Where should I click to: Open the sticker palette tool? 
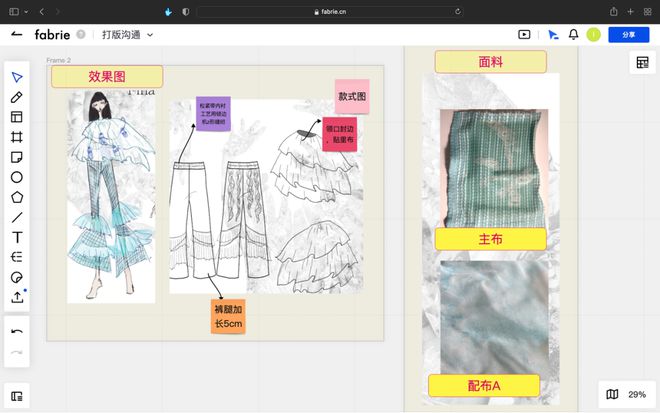(17, 277)
